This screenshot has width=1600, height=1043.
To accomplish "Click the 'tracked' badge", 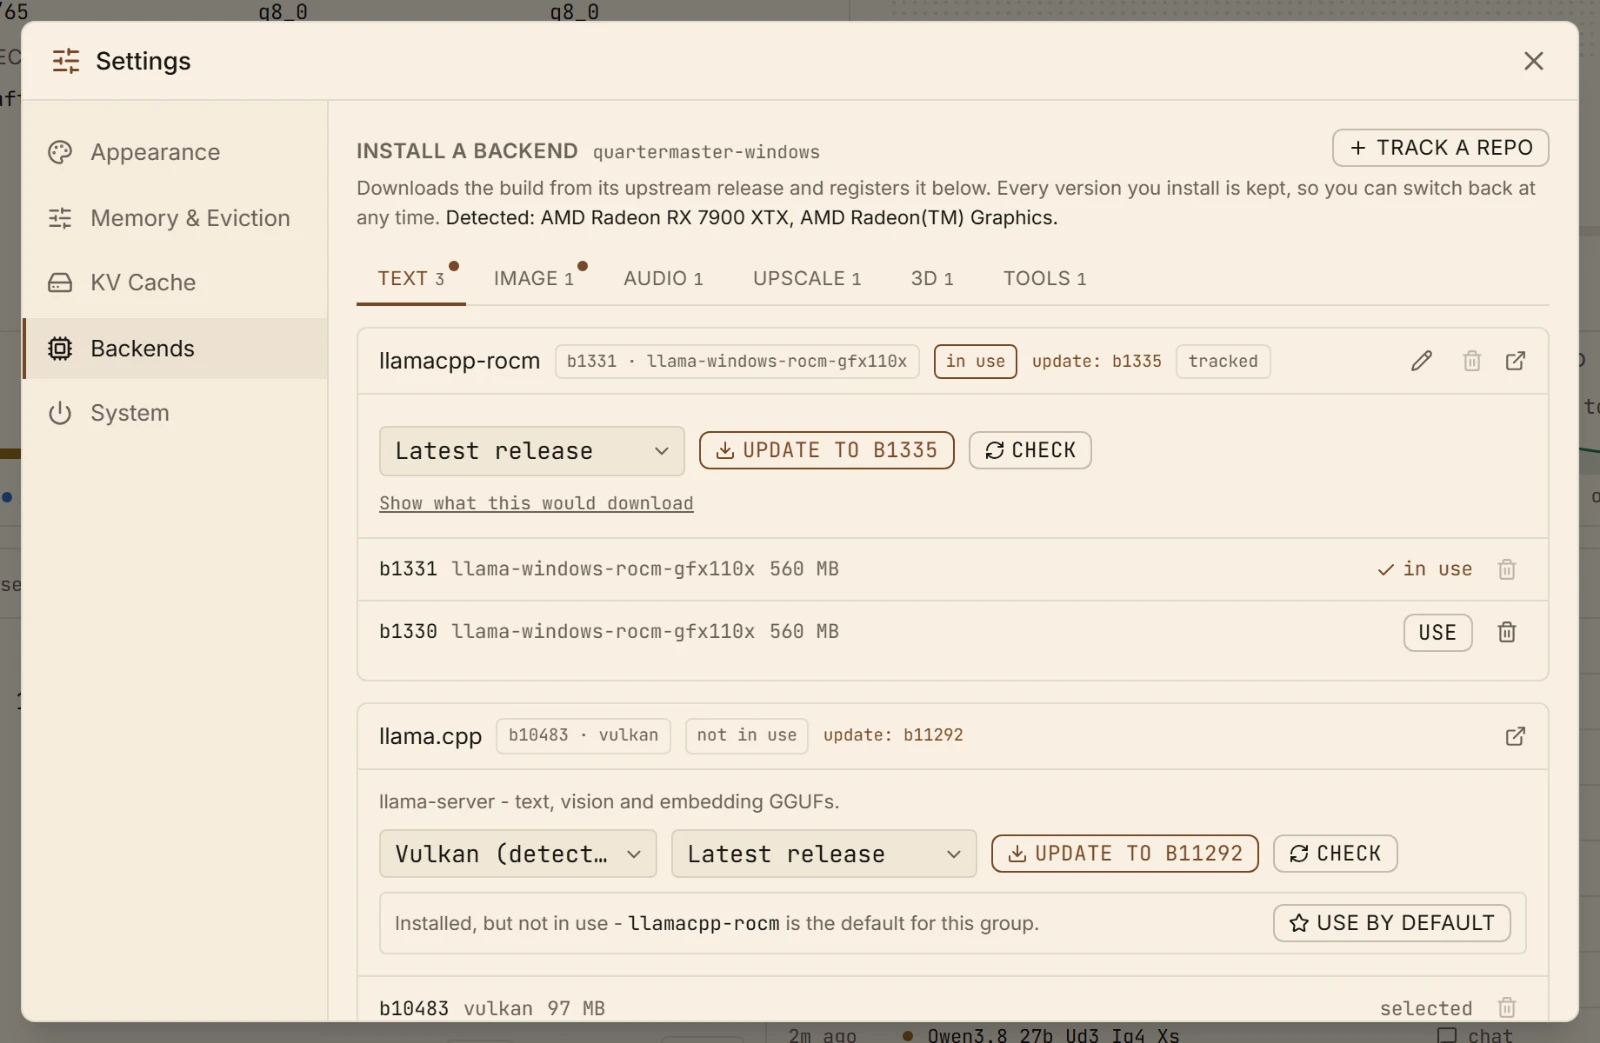I will coord(1223,361).
